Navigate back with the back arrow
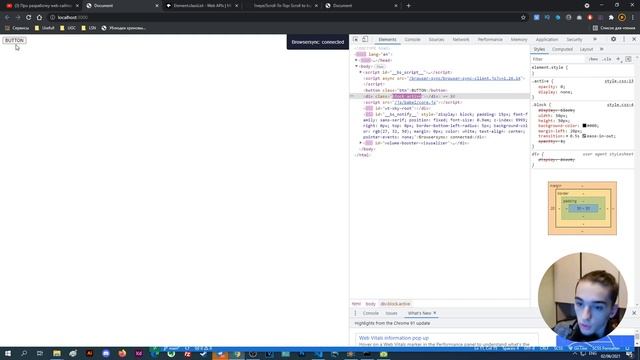Viewport: 640px width, 360px height. 7,18
